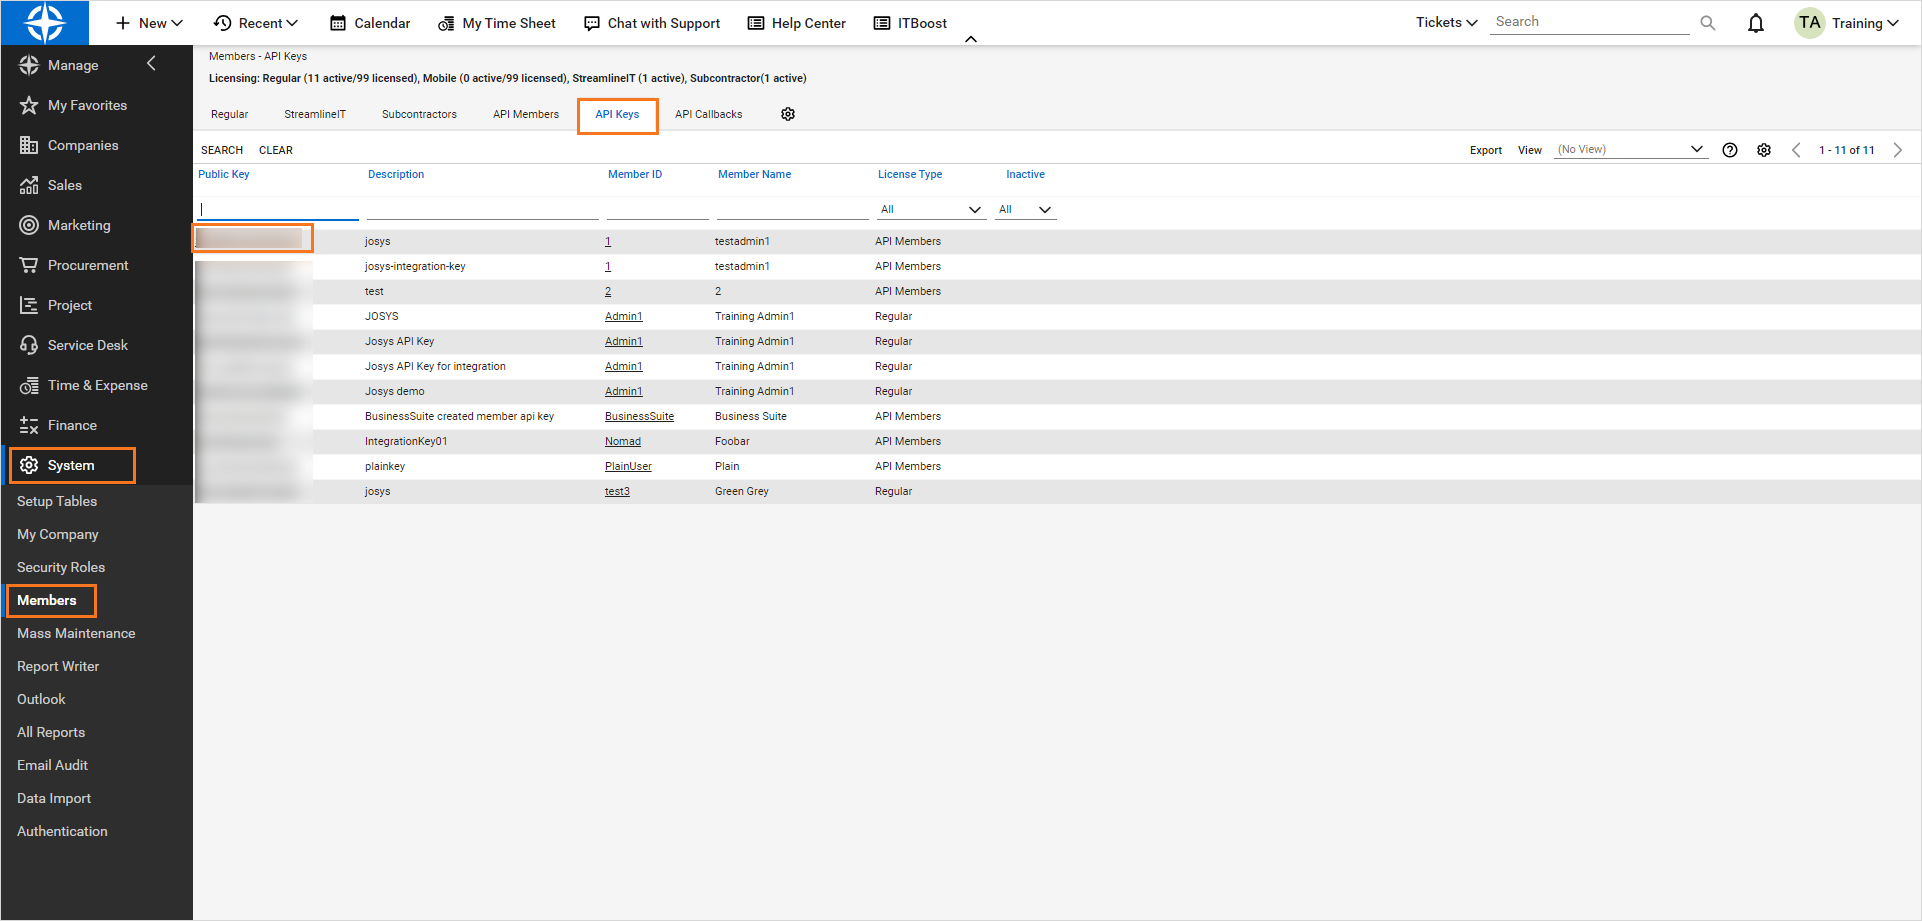Open the Admin1 member record link

[x=622, y=316]
